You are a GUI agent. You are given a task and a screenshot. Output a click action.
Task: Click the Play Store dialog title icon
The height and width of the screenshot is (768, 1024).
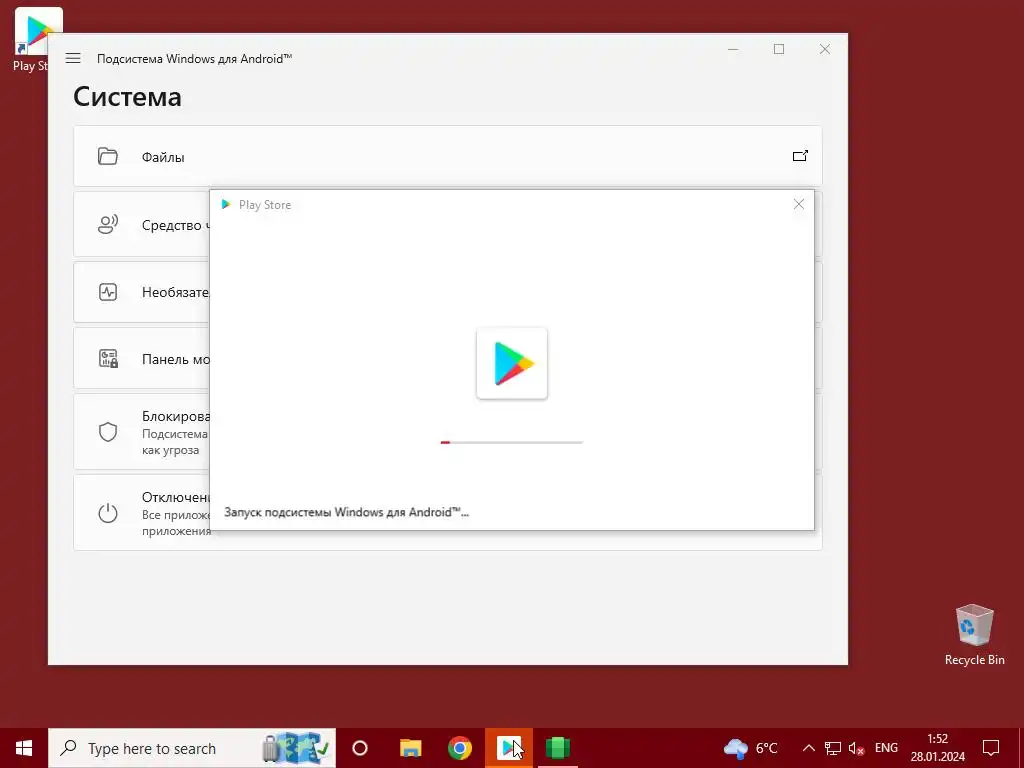(x=226, y=204)
